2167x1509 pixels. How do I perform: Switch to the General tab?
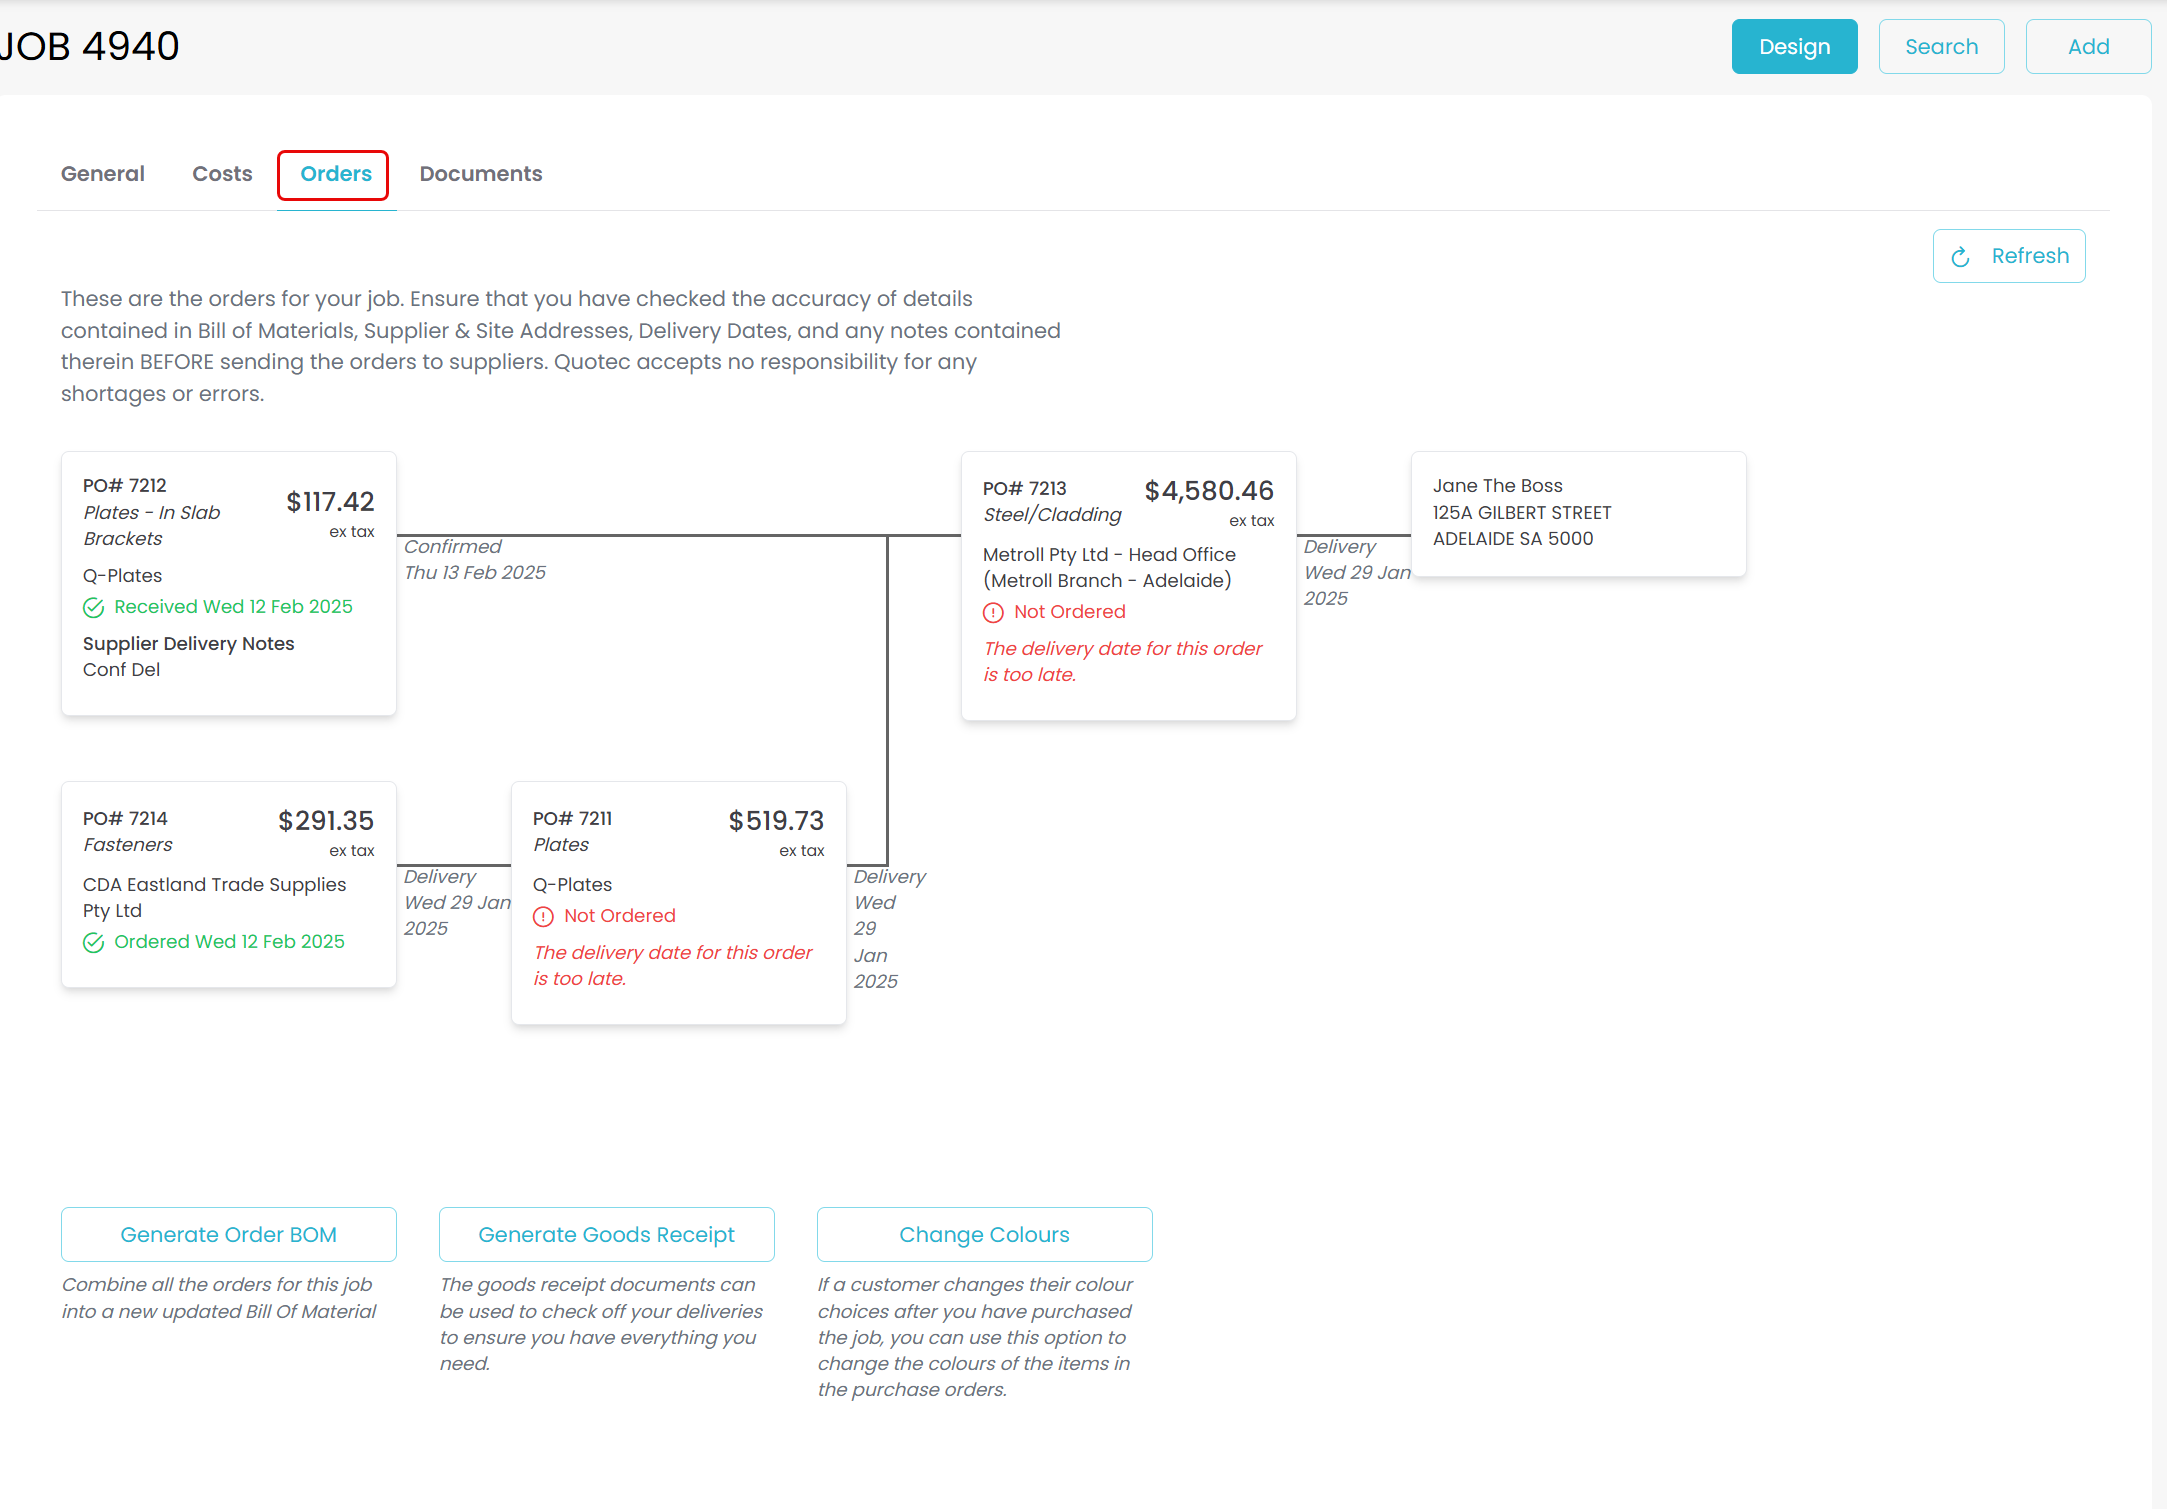[103, 174]
